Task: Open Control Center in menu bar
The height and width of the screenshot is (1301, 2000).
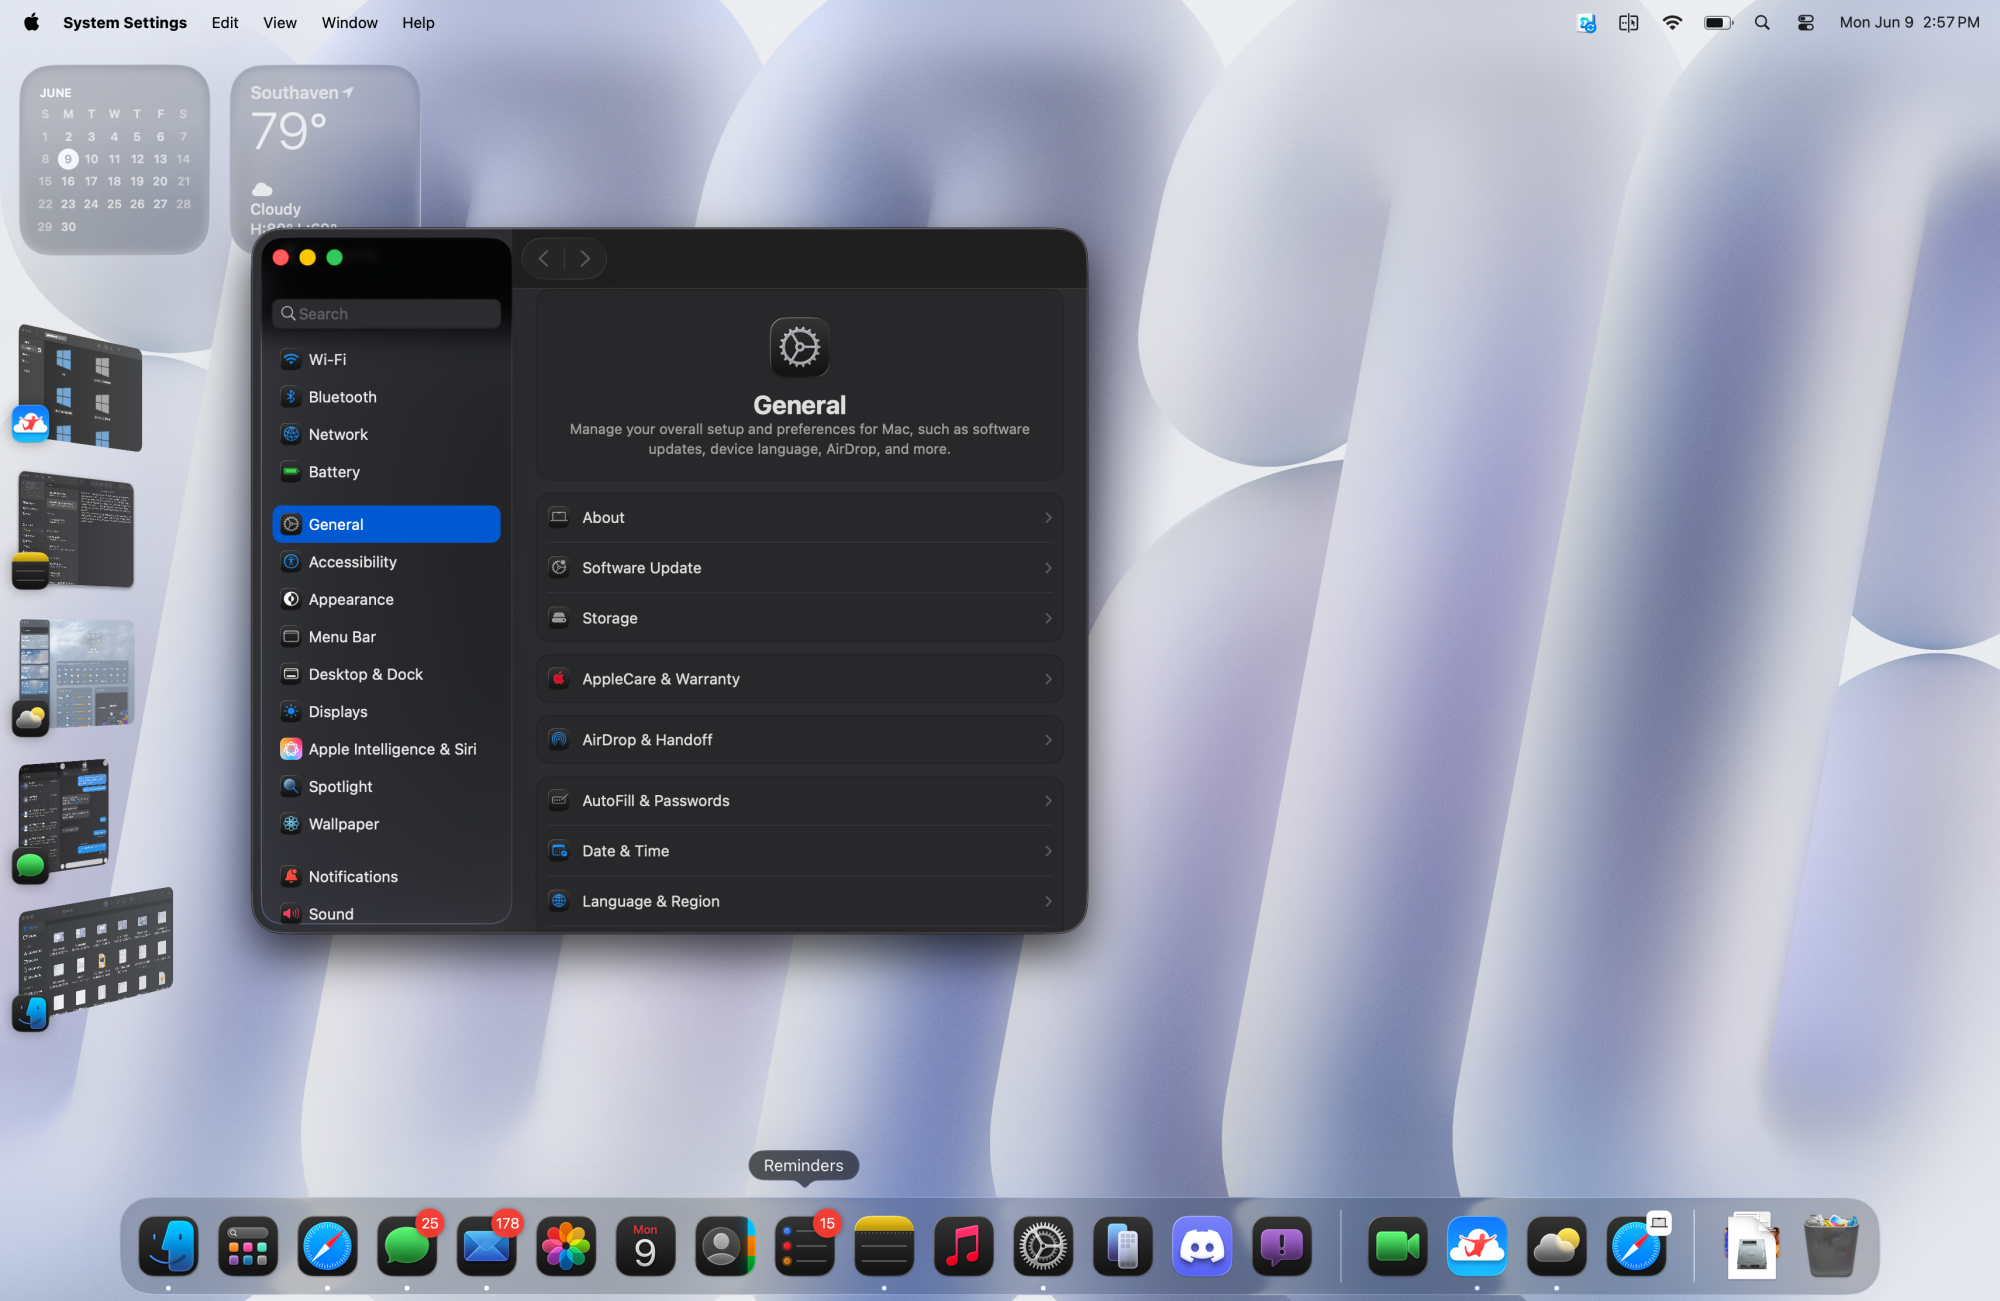Action: (1805, 22)
